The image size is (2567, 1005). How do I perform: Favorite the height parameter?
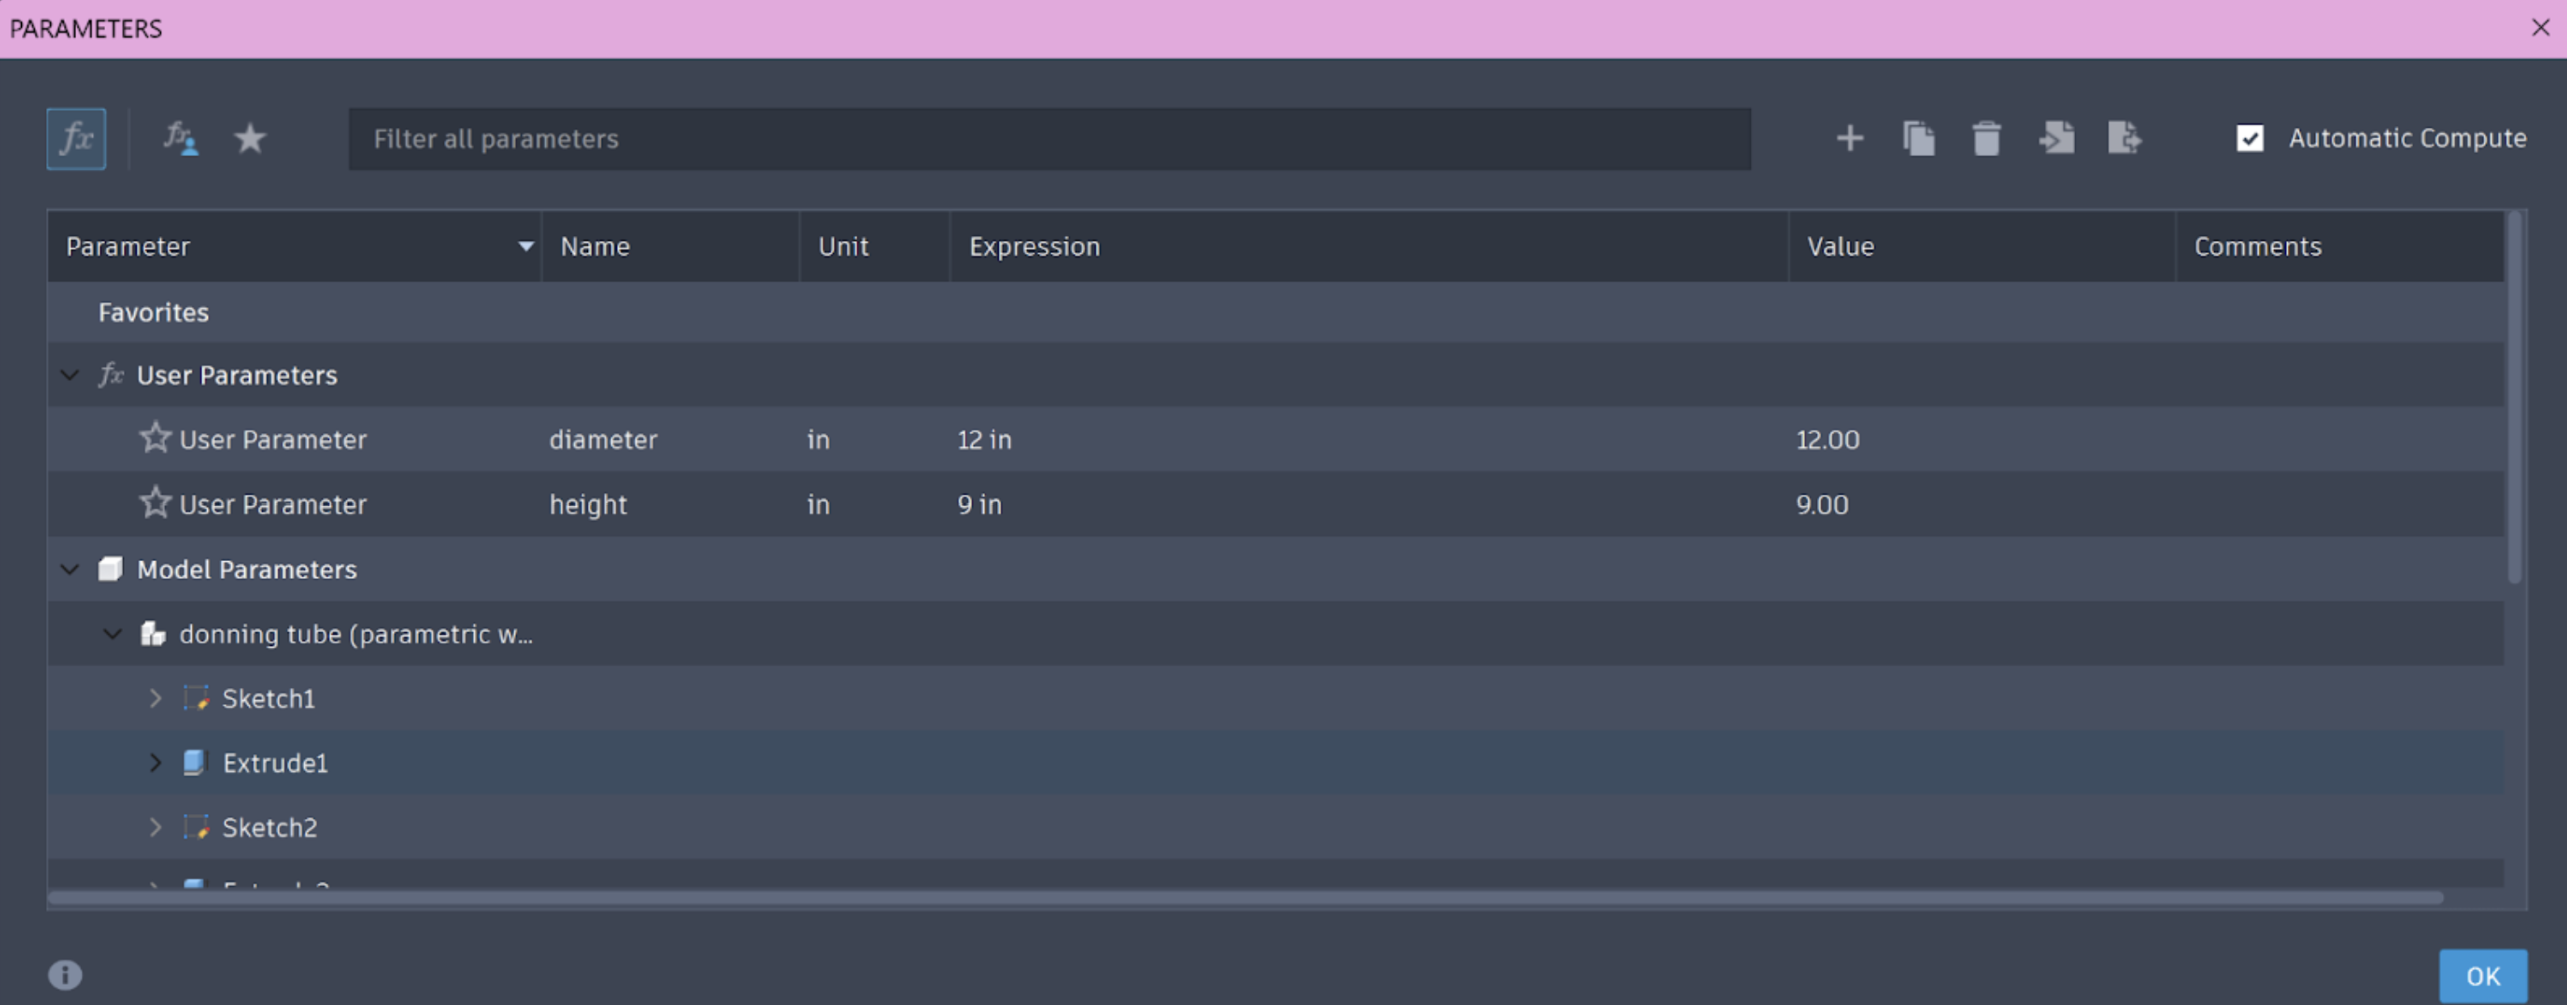[x=155, y=503]
